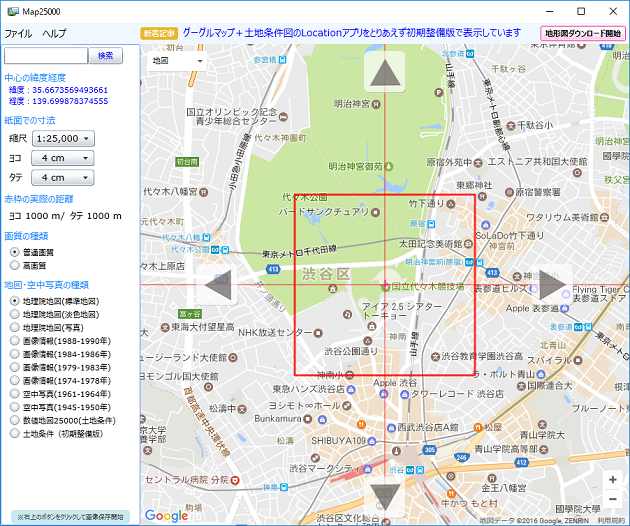Open the ヨコ width dropdown
The image size is (630, 526).
tap(63, 158)
